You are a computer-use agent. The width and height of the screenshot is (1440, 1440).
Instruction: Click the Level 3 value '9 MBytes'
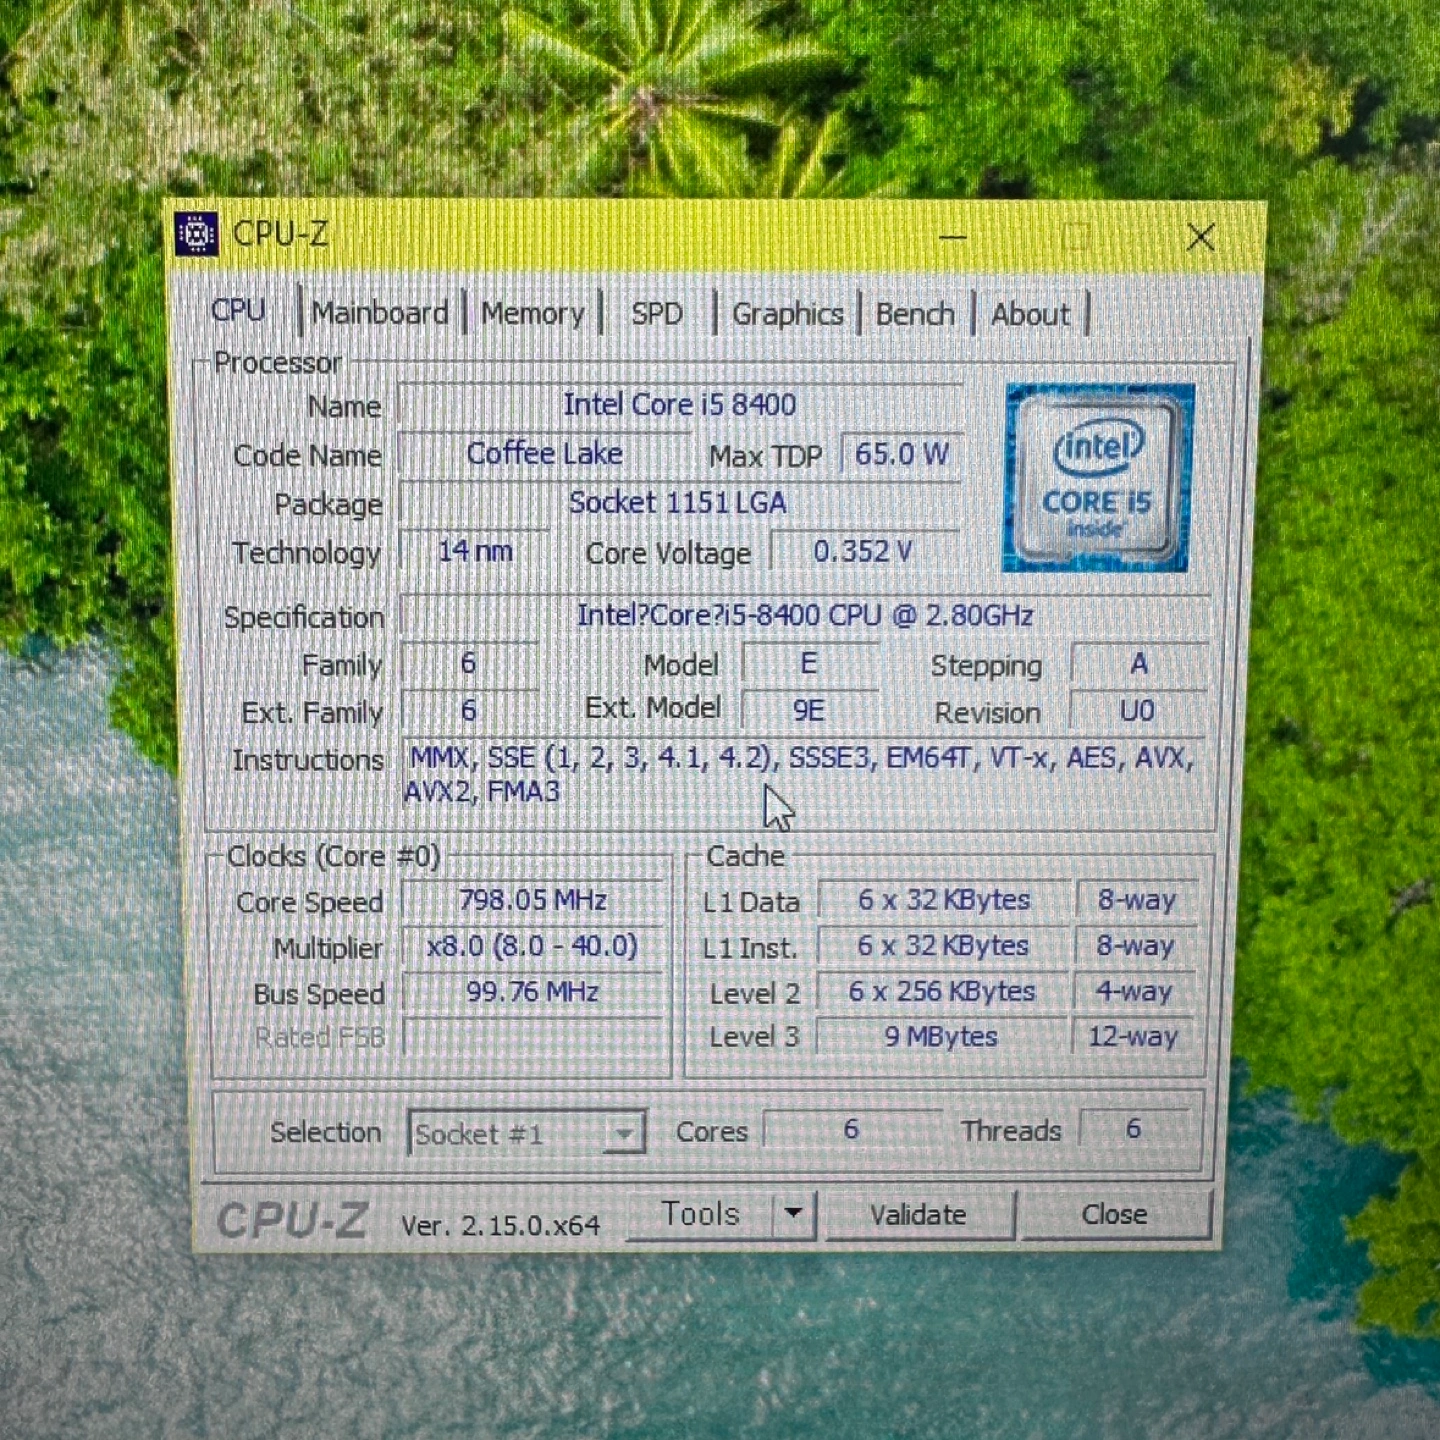point(941,1036)
